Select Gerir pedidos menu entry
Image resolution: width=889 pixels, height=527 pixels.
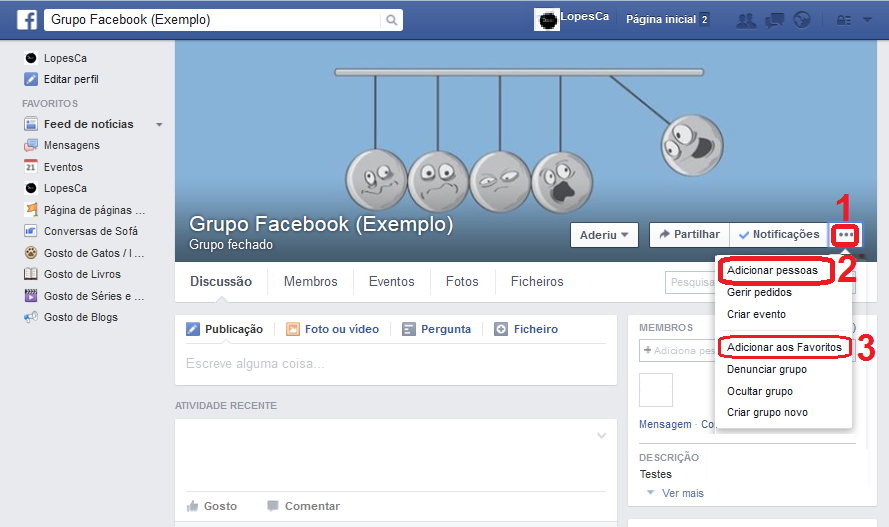[x=759, y=292]
